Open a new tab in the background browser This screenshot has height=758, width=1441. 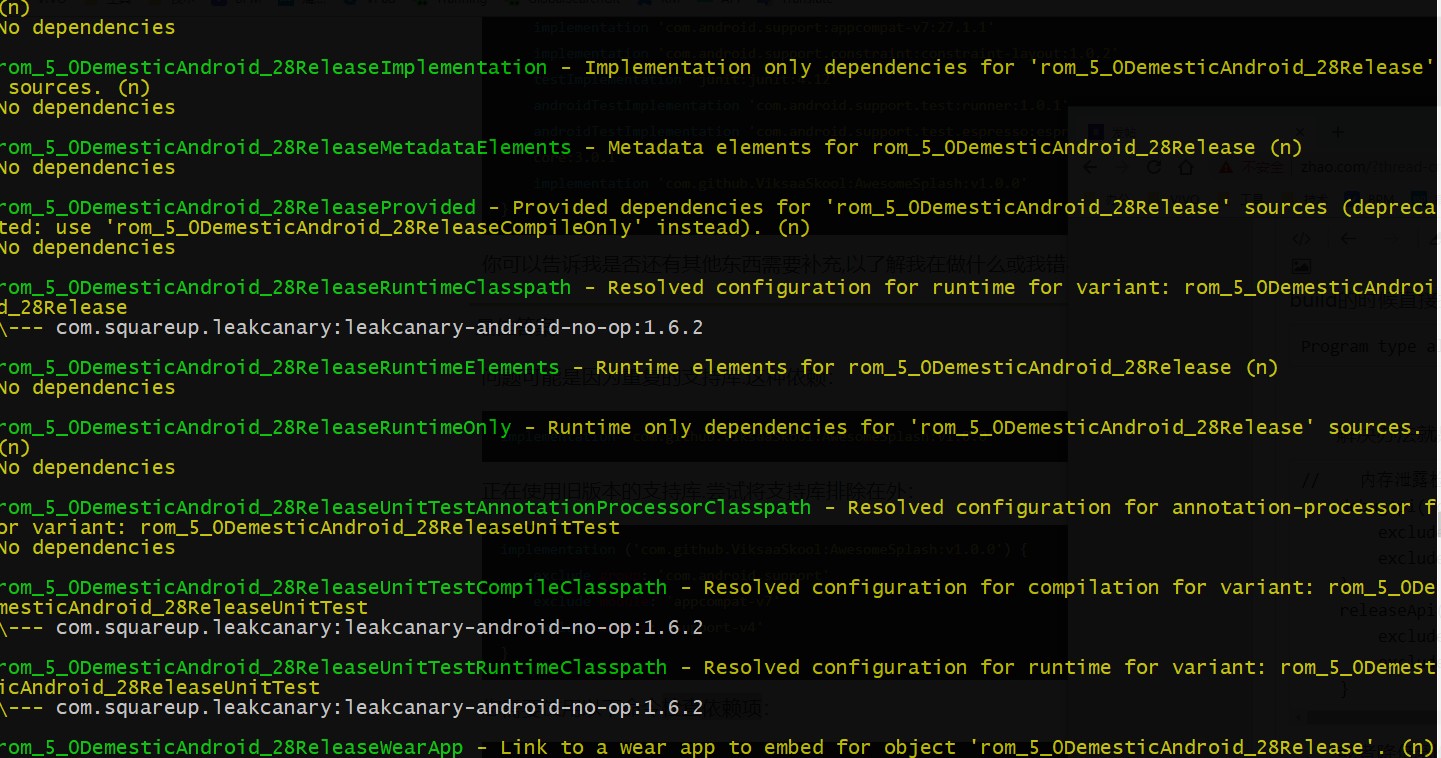click(x=1339, y=131)
